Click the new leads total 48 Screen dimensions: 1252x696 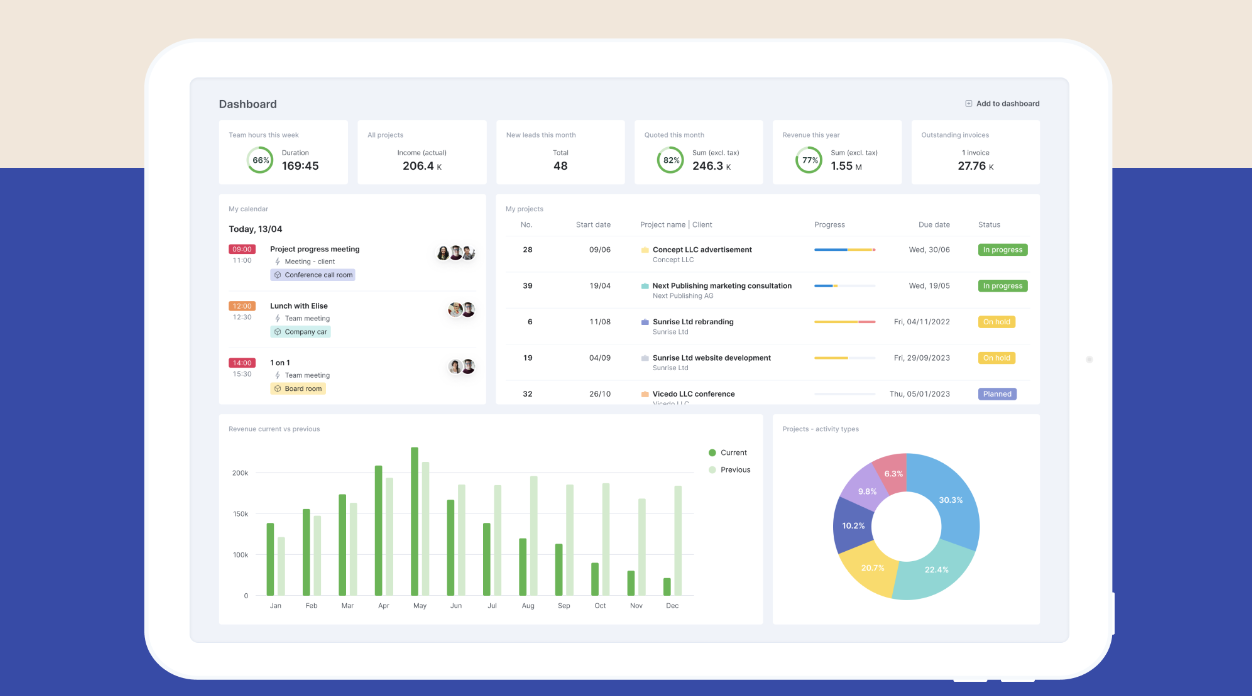coord(560,166)
